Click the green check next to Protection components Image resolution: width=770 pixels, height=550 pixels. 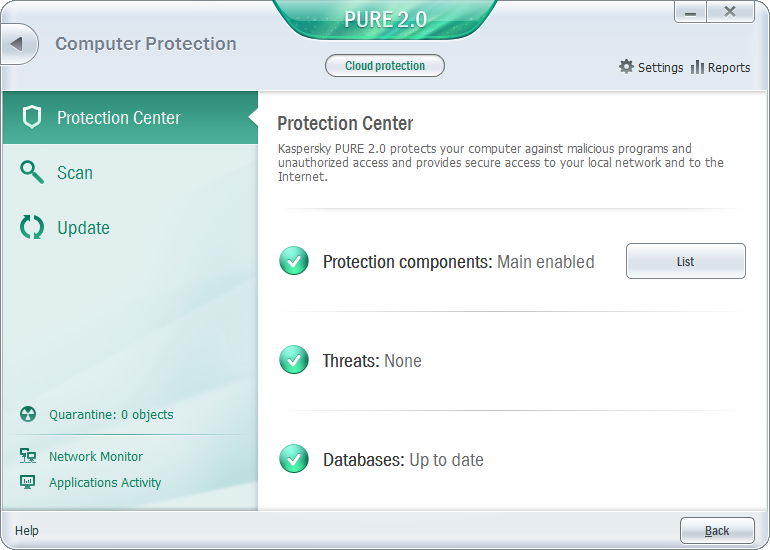(293, 262)
